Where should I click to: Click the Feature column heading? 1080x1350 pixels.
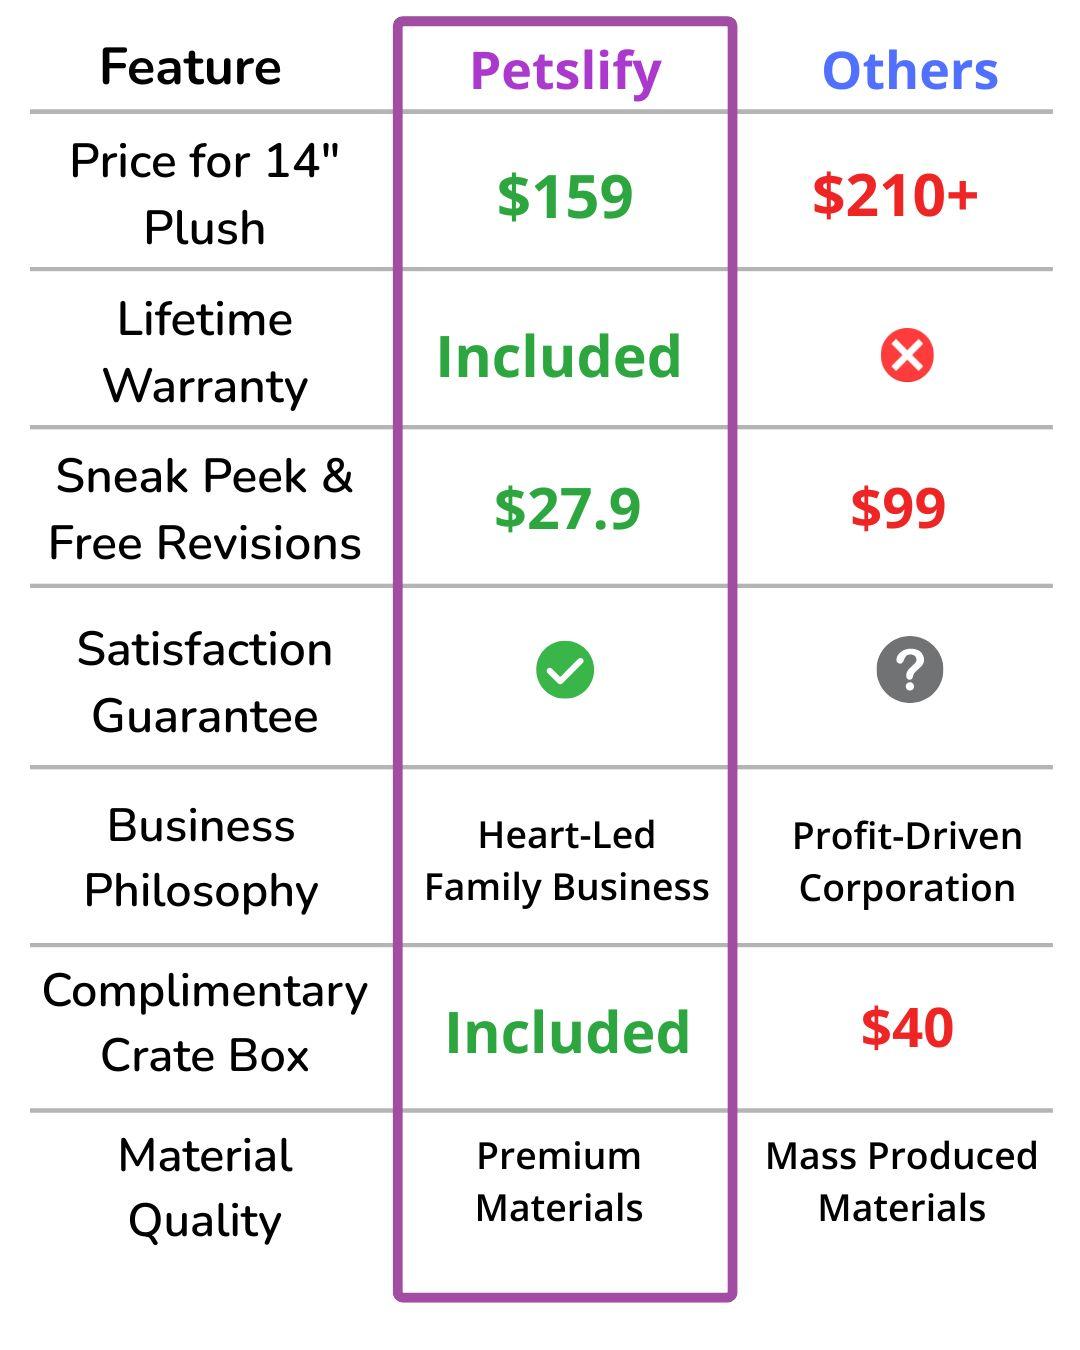(x=191, y=67)
